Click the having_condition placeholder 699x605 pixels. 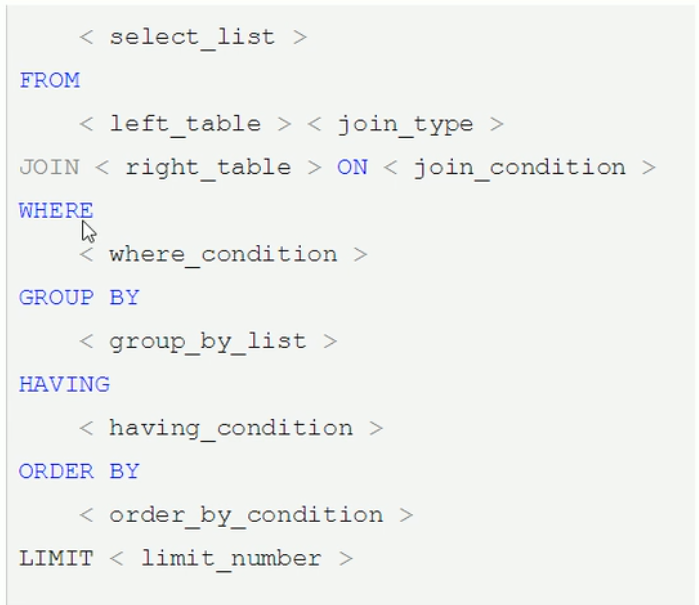231,429
